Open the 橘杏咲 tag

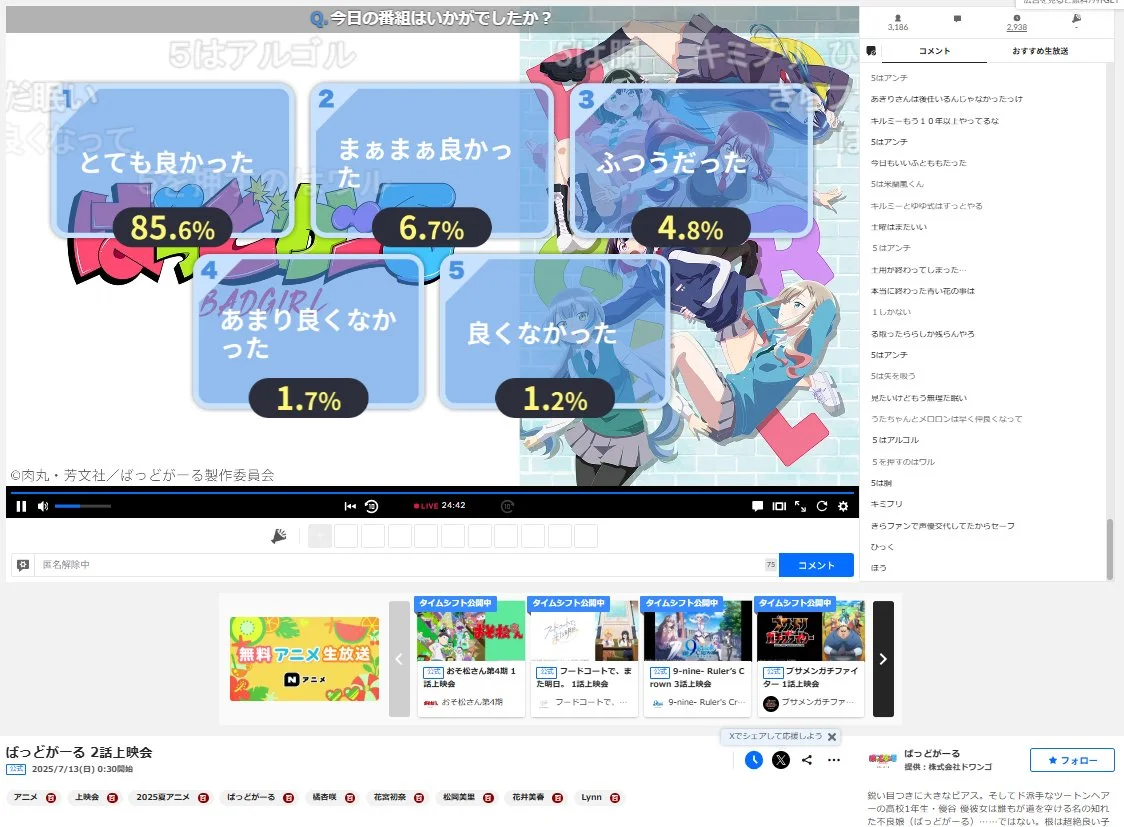tap(324, 797)
